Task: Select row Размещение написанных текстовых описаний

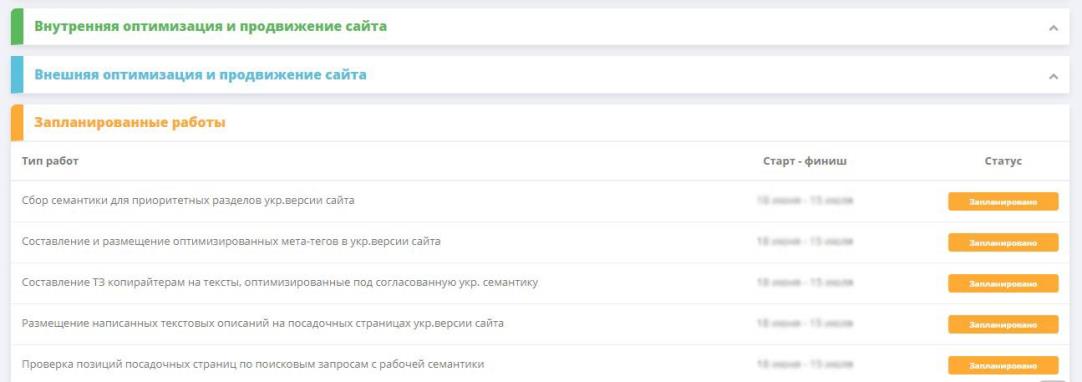Action: (x=540, y=323)
